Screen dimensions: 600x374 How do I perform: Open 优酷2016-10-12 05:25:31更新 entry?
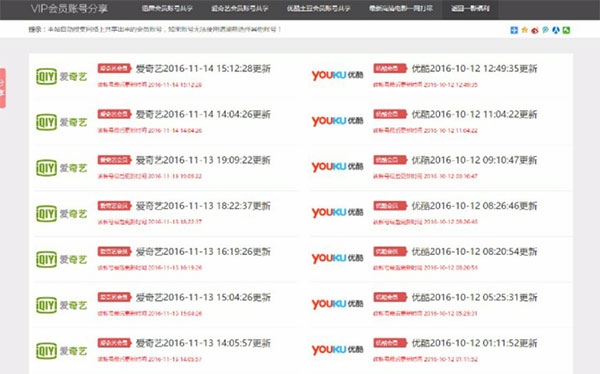(x=474, y=297)
